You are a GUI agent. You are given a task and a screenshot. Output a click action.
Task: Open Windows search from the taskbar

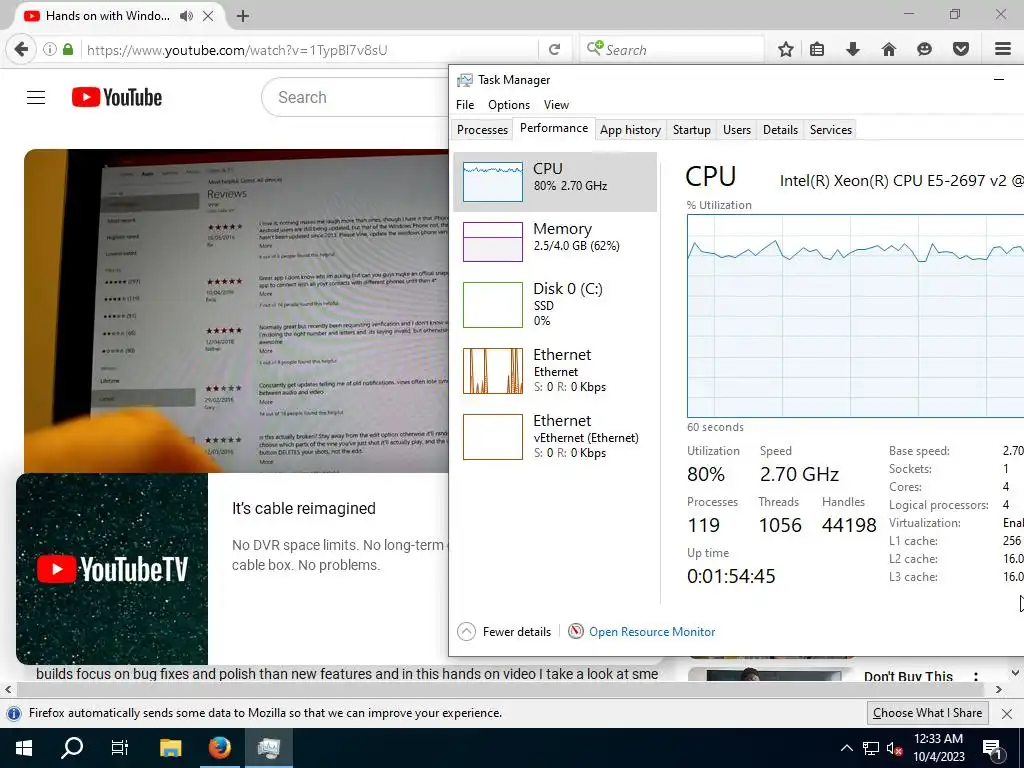click(x=72, y=748)
